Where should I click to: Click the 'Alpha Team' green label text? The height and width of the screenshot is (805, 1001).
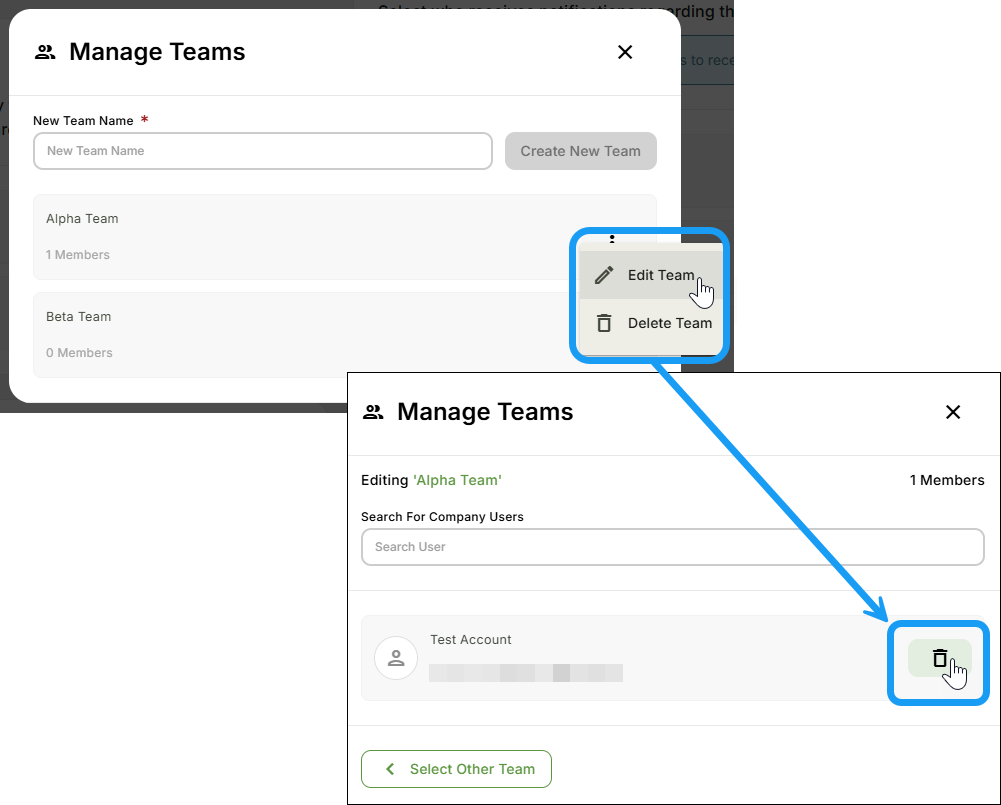click(457, 480)
